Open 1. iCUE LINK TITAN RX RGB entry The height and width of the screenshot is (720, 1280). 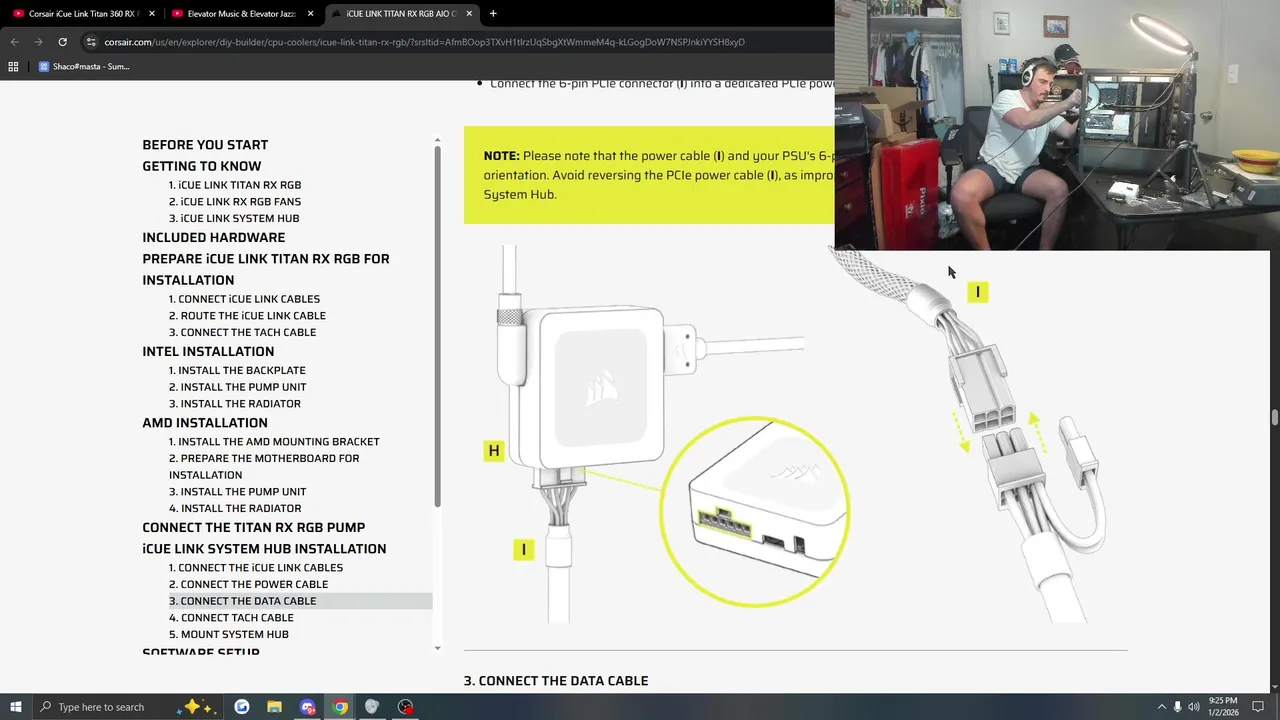coord(235,185)
